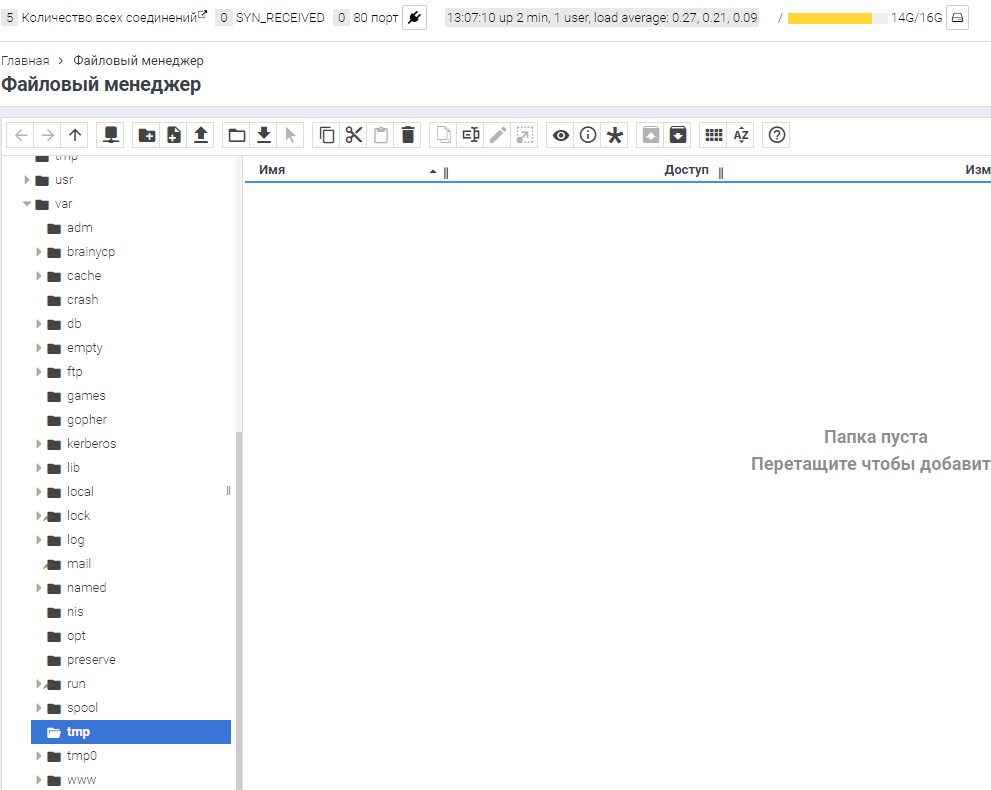Expand the log directory
The width and height of the screenshot is (991, 790).
point(39,539)
